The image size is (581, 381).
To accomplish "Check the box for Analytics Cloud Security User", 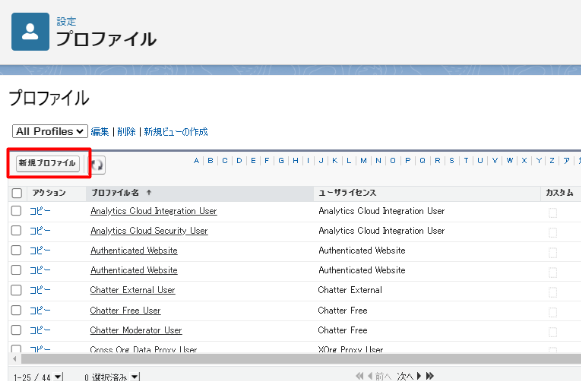I will point(16,231).
